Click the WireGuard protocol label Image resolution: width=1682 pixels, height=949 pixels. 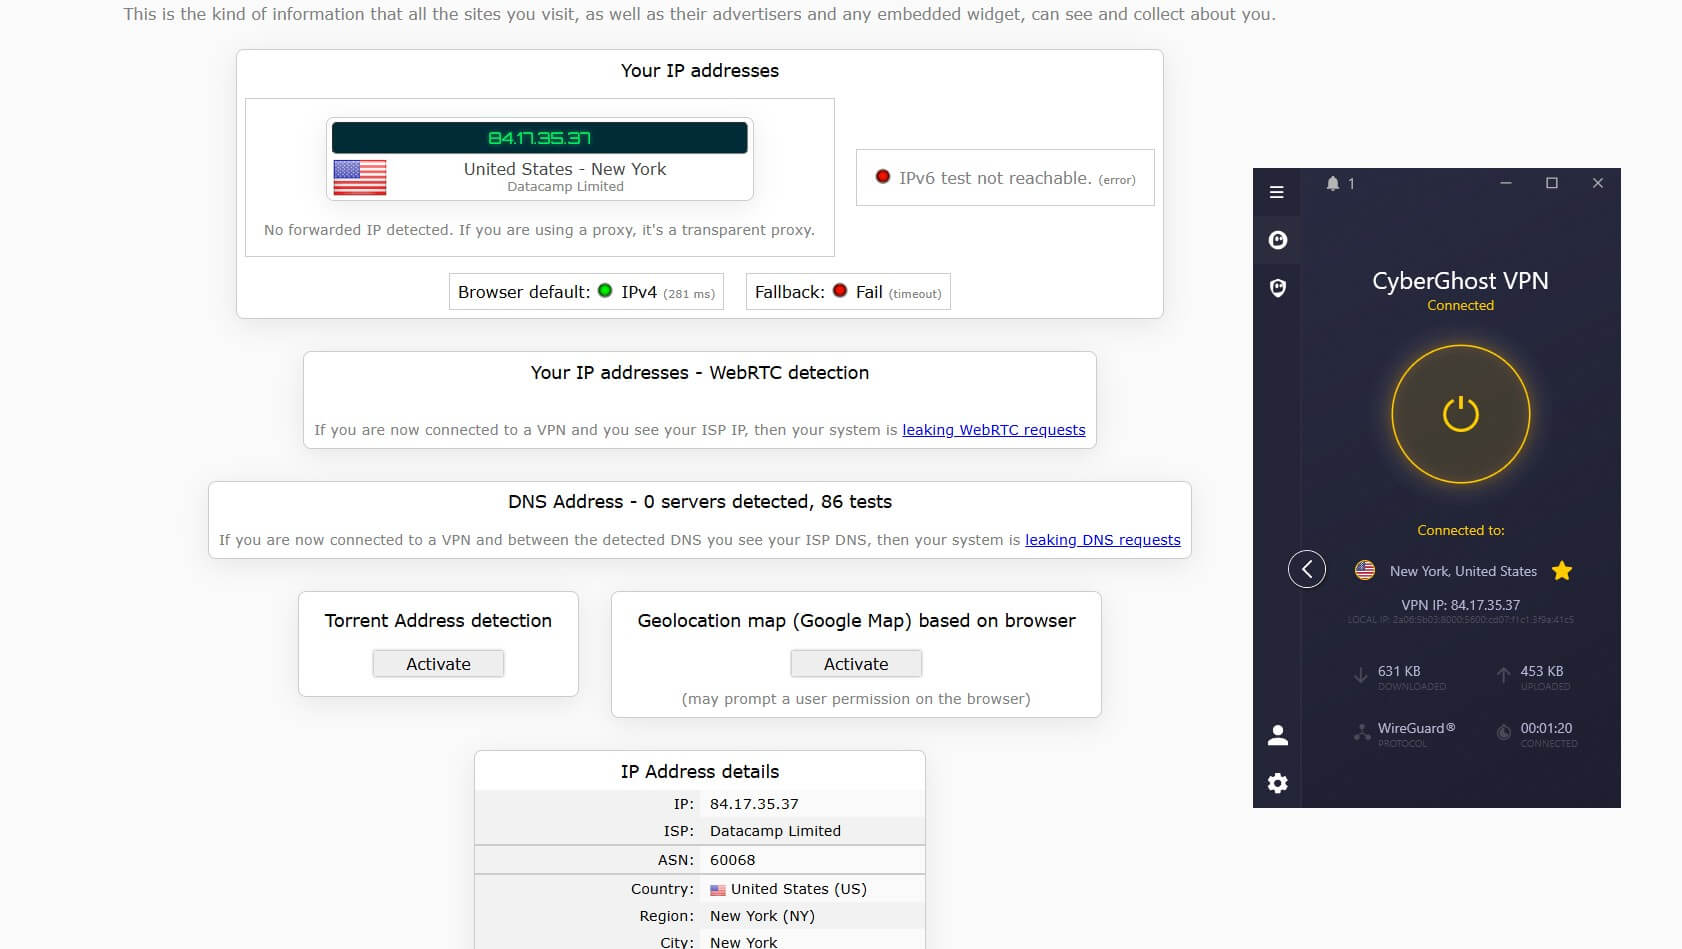pyautogui.click(x=1415, y=728)
